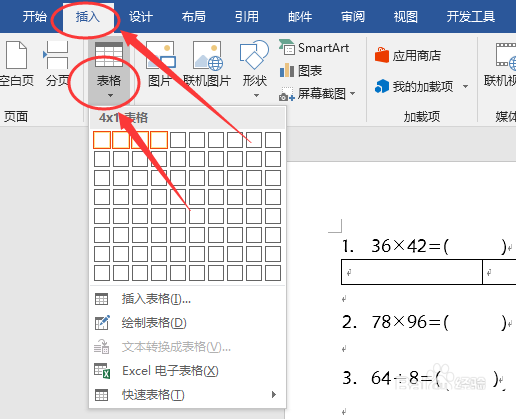The height and width of the screenshot is (419, 516).
Task: Switch to the 设计 design tab
Action: 141,17
